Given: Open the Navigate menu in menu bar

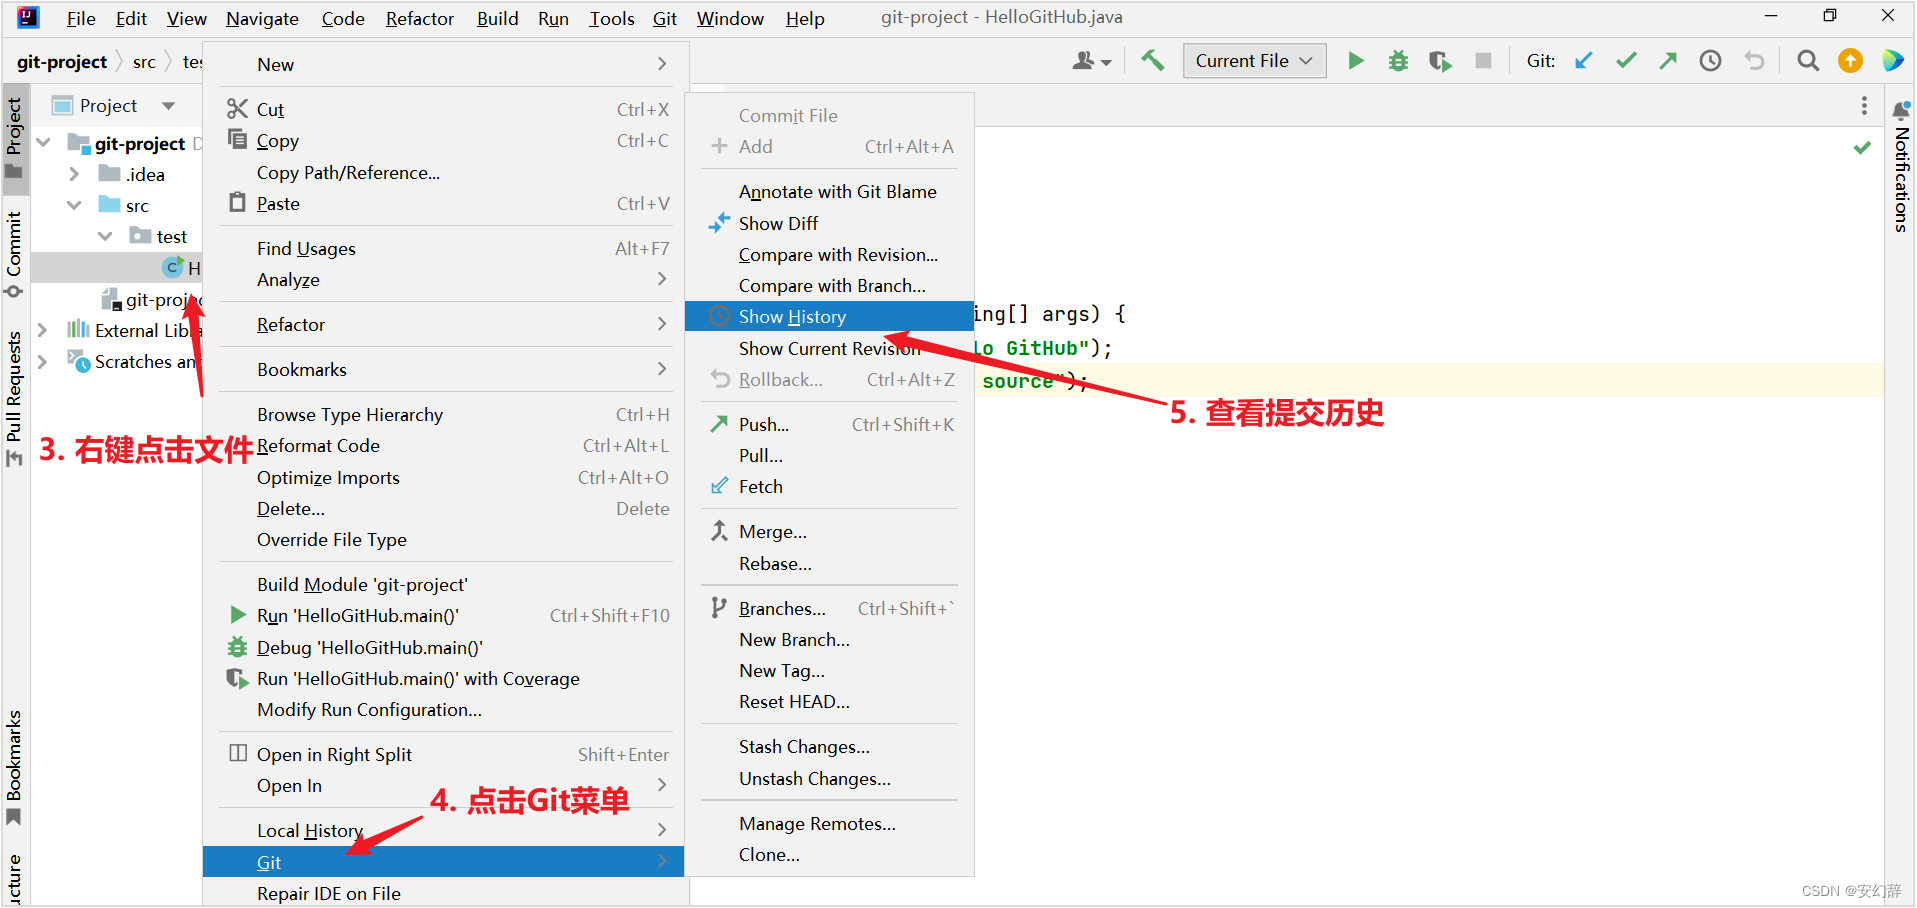Looking at the screenshot, I should coord(262,18).
